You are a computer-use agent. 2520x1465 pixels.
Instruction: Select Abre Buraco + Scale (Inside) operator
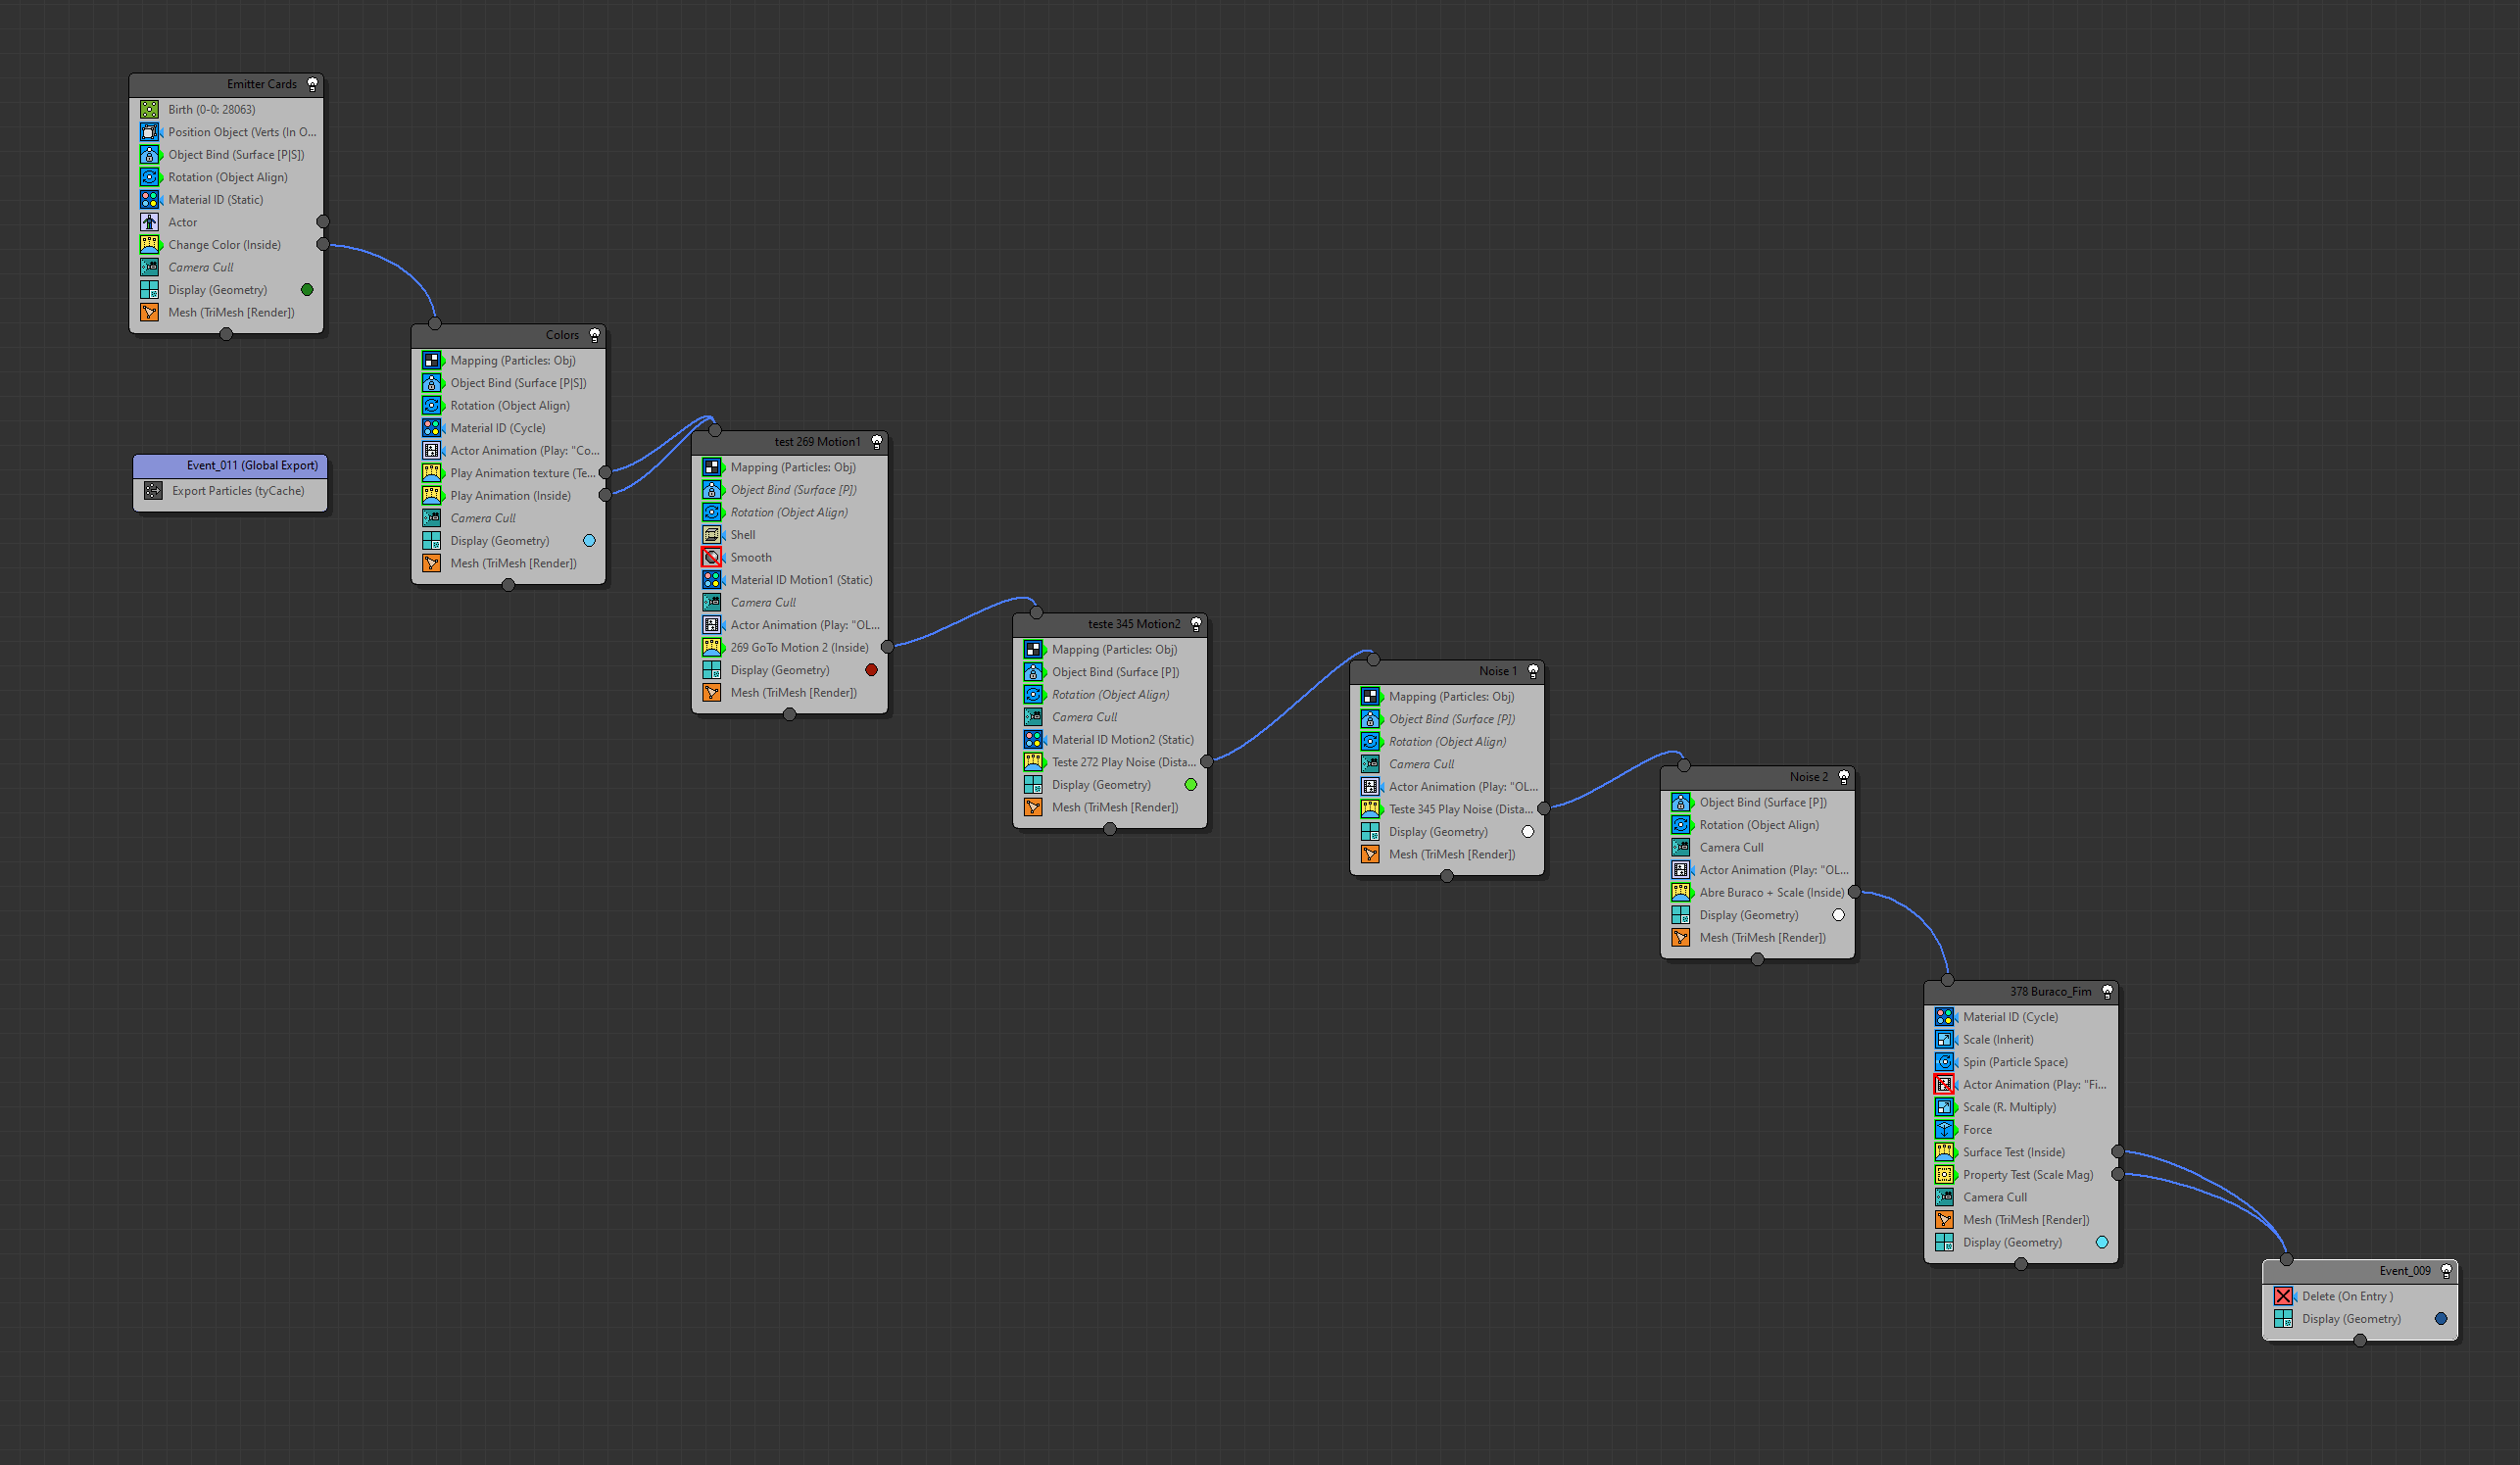(x=1771, y=892)
